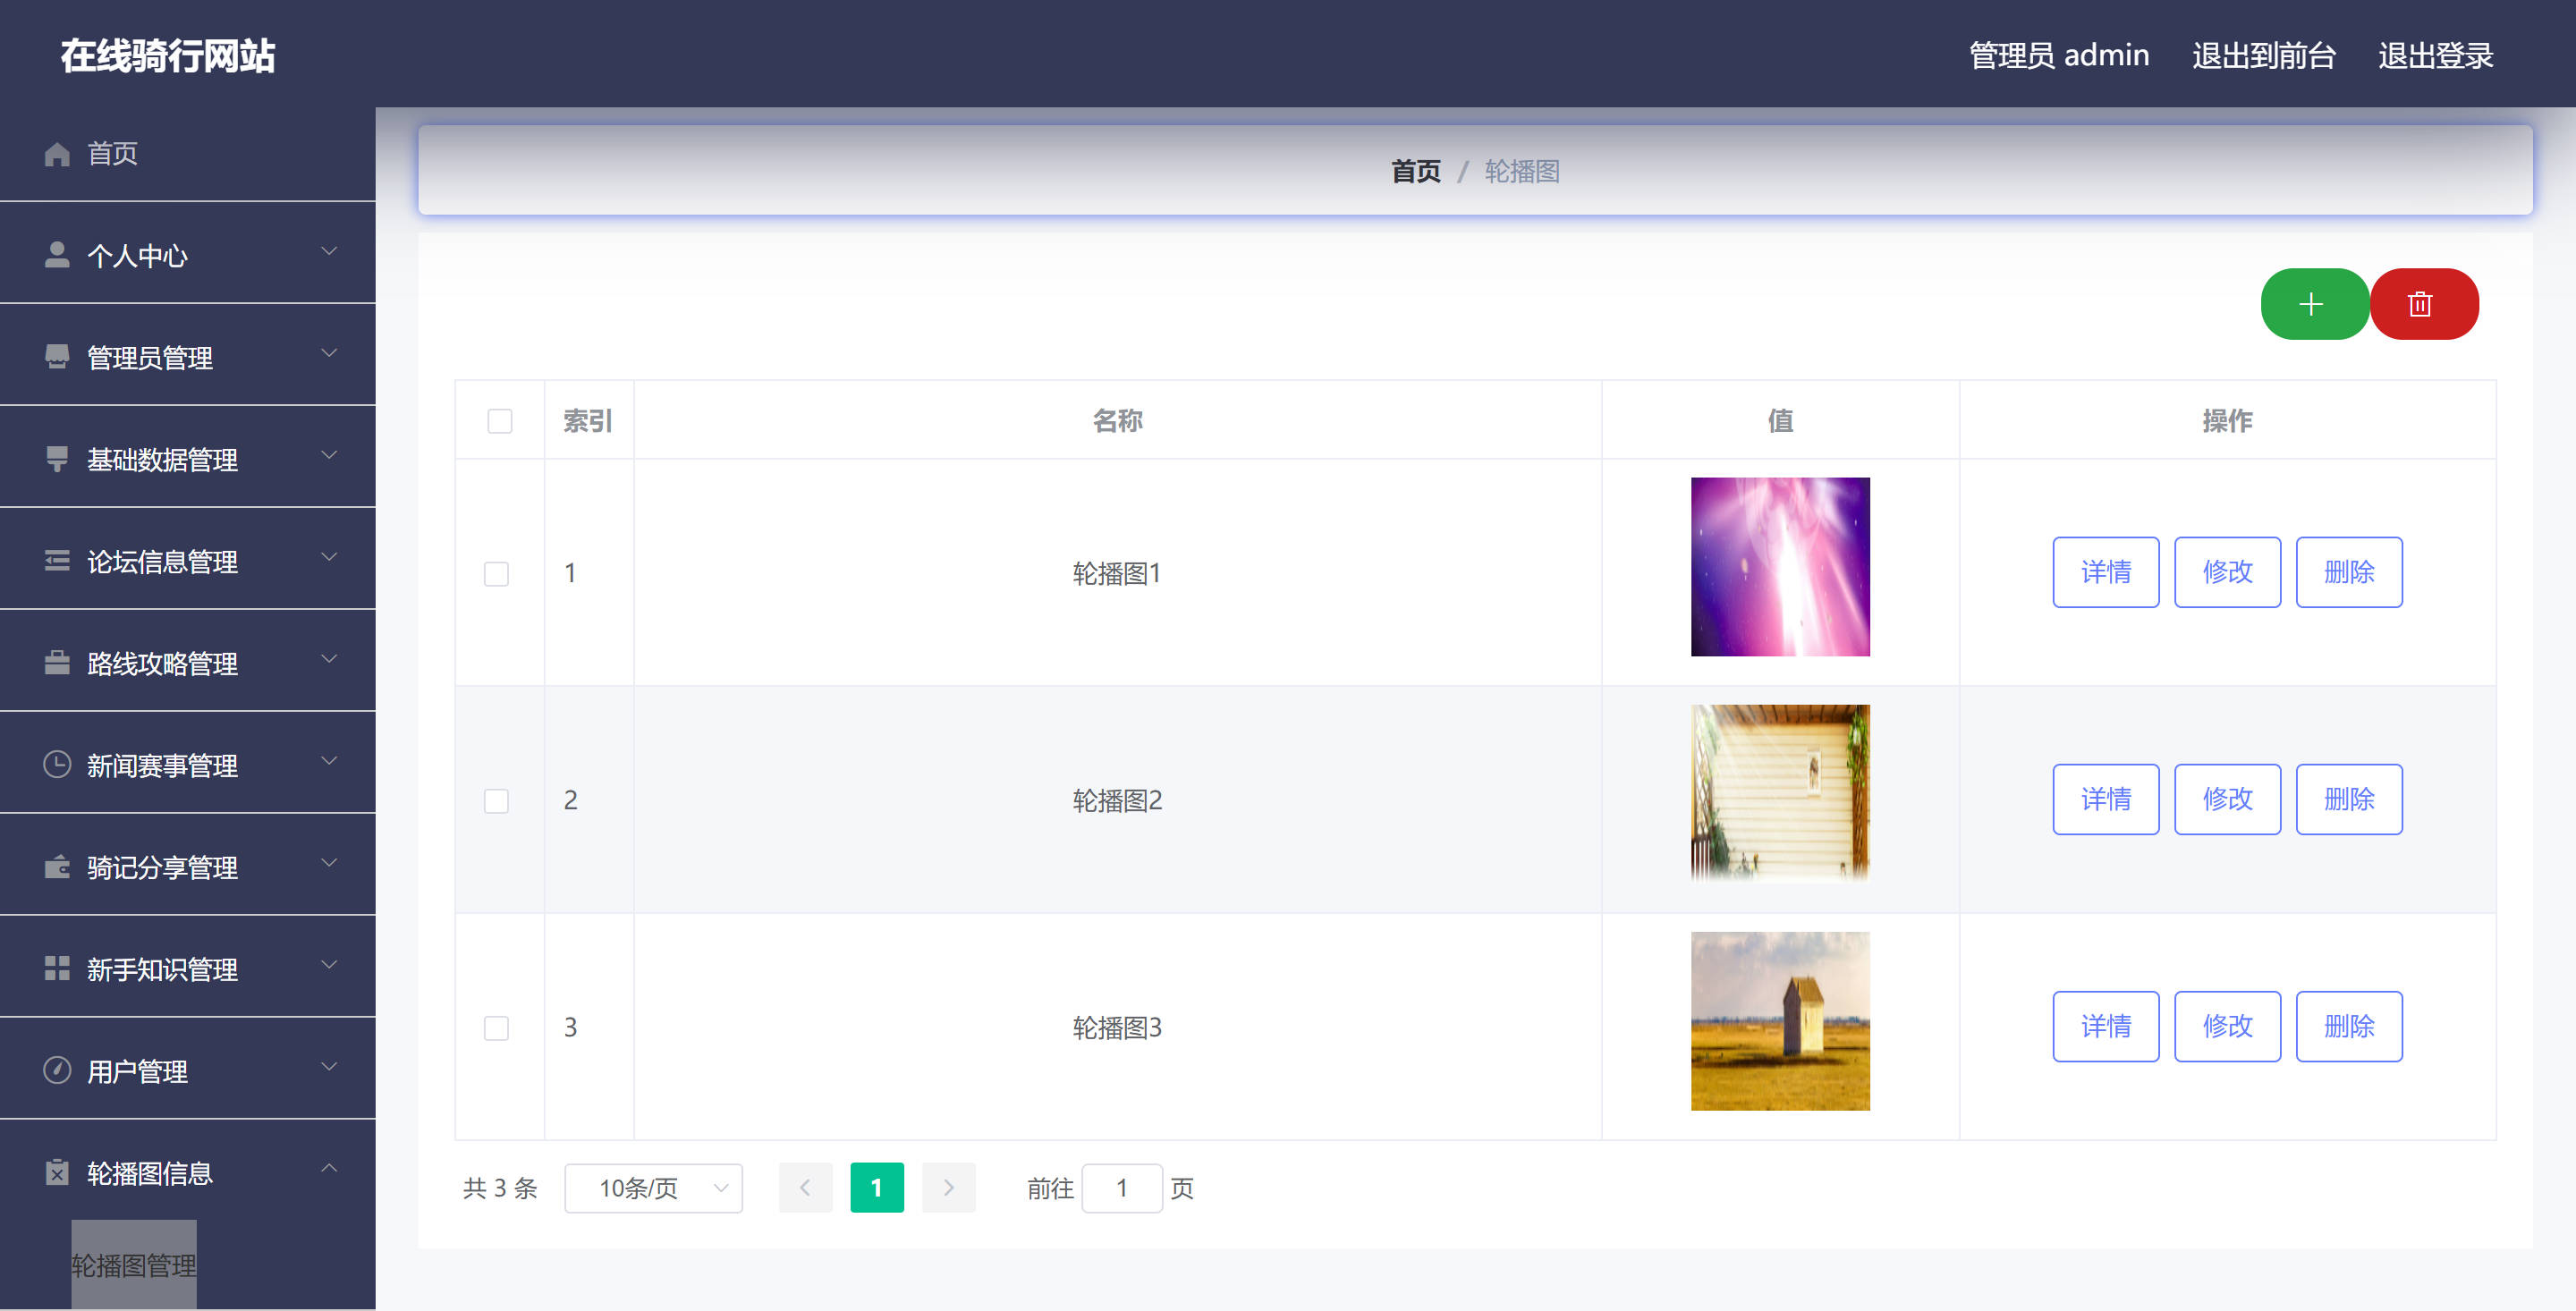Select the 轮播图管理 submenu item

[x=134, y=1266]
